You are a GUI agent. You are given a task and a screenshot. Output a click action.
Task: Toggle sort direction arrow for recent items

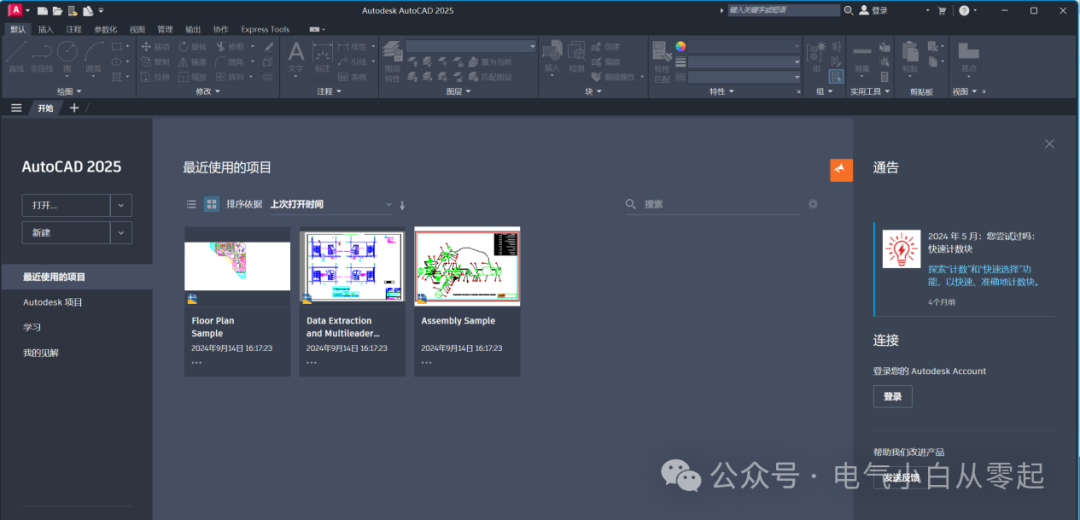tap(402, 205)
